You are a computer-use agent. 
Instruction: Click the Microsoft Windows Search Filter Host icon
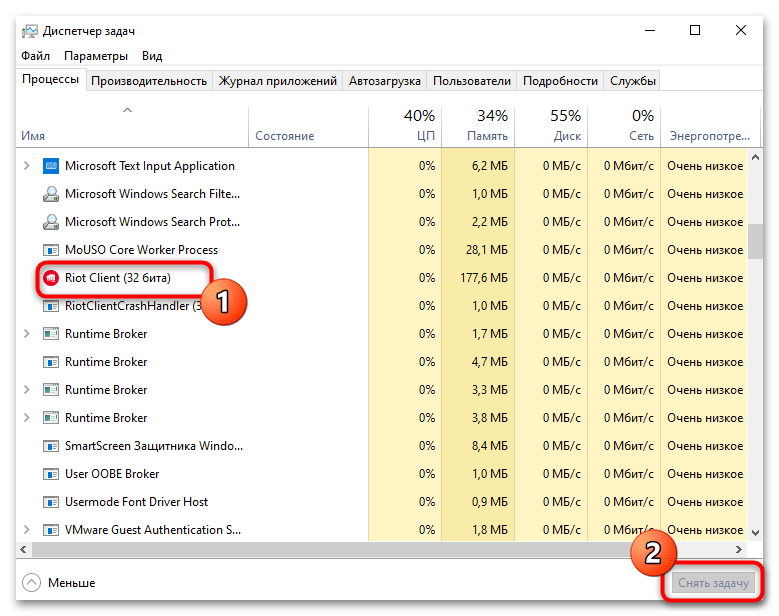click(x=51, y=194)
